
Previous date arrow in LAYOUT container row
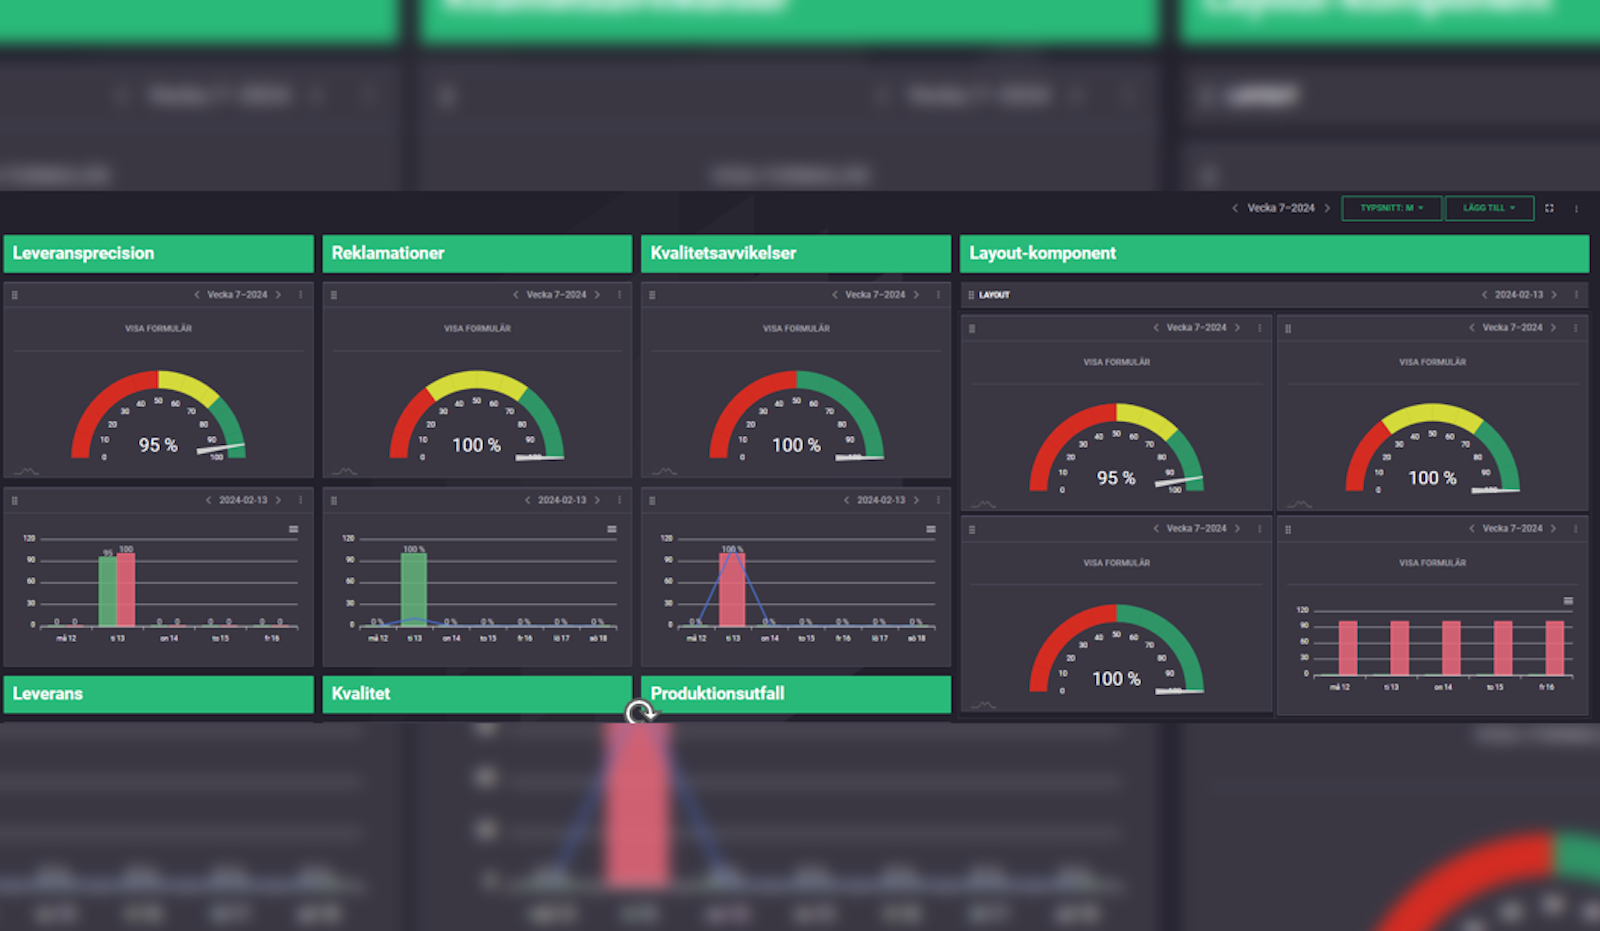tap(1484, 295)
